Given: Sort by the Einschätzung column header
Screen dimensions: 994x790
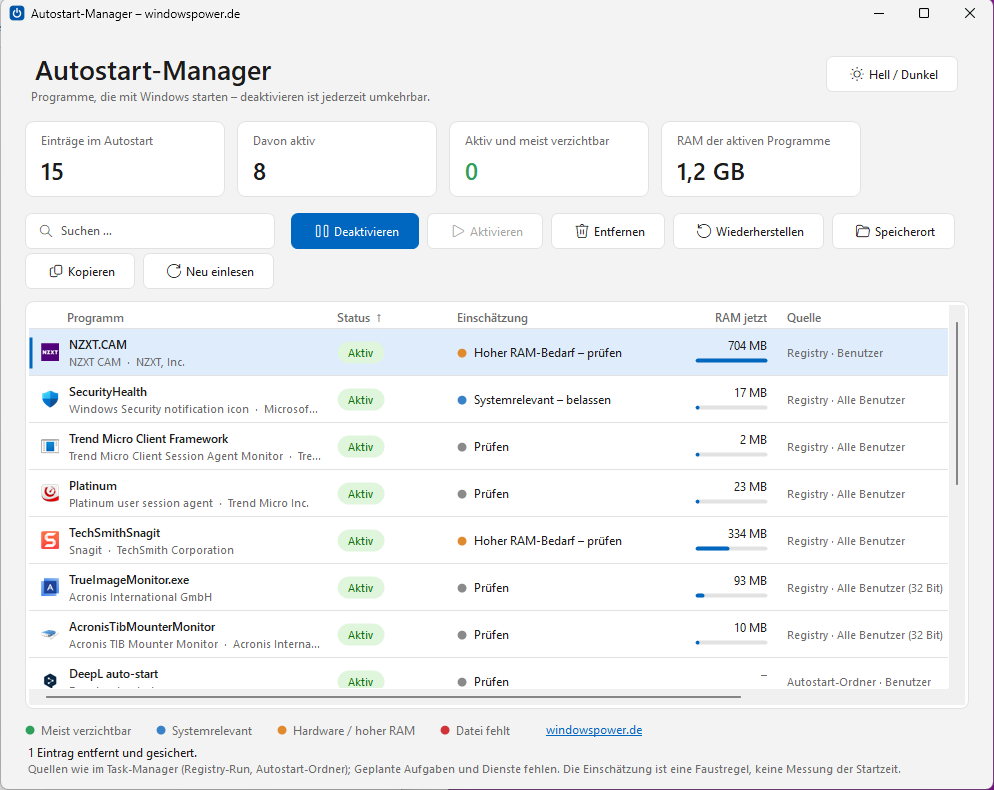Looking at the screenshot, I should click(x=492, y=318).
